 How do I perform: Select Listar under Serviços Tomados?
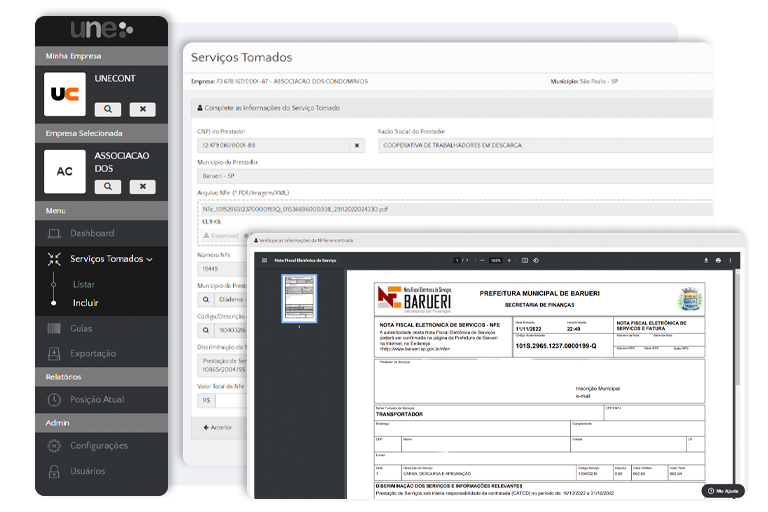pyautogui.click(x=84, y=284)
